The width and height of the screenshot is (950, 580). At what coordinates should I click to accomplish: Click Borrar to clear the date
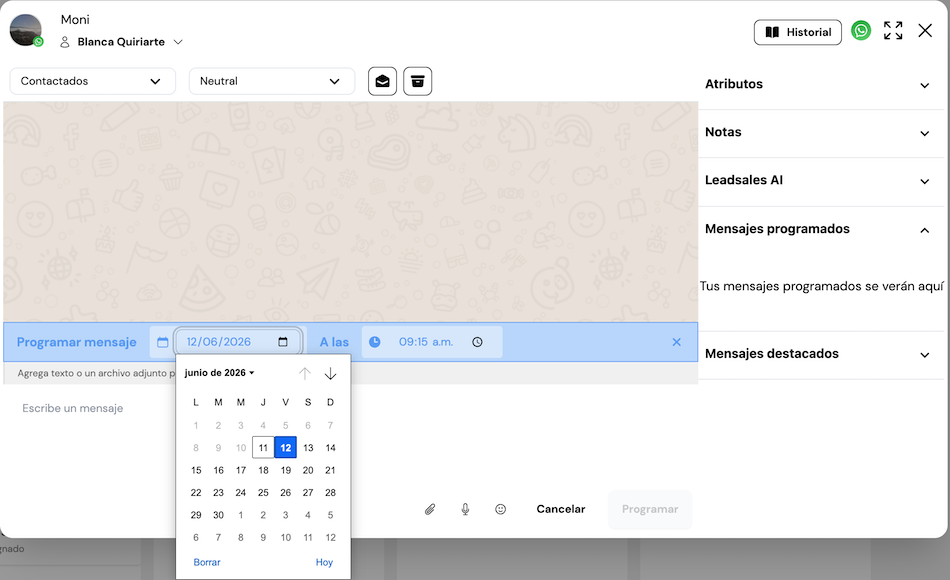tap(207, 562)
